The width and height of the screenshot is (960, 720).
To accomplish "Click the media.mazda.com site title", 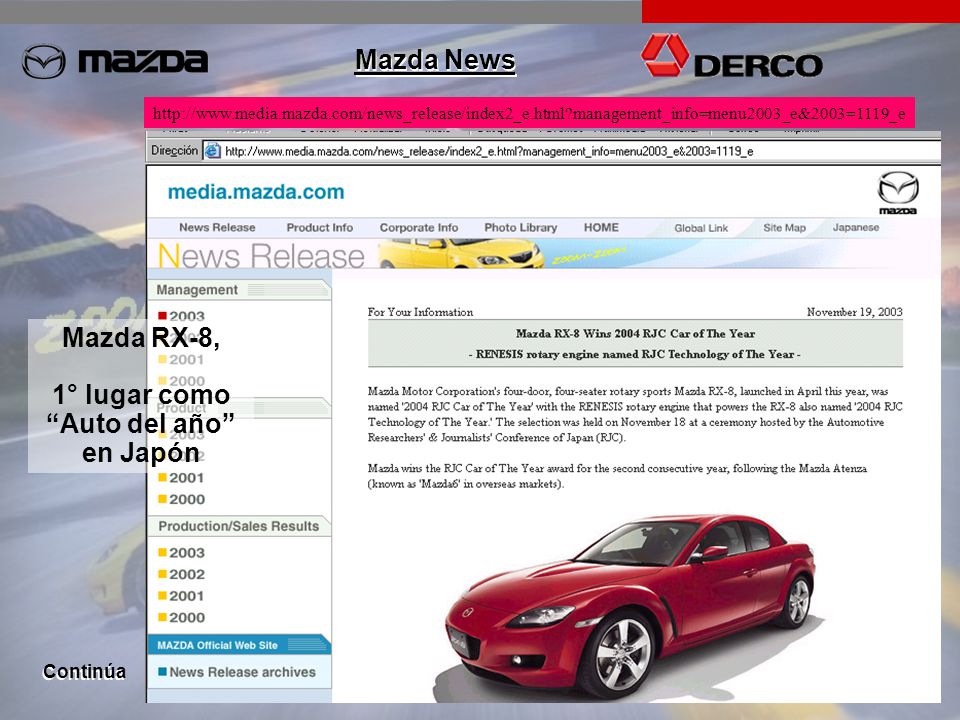I will (256, 192).
